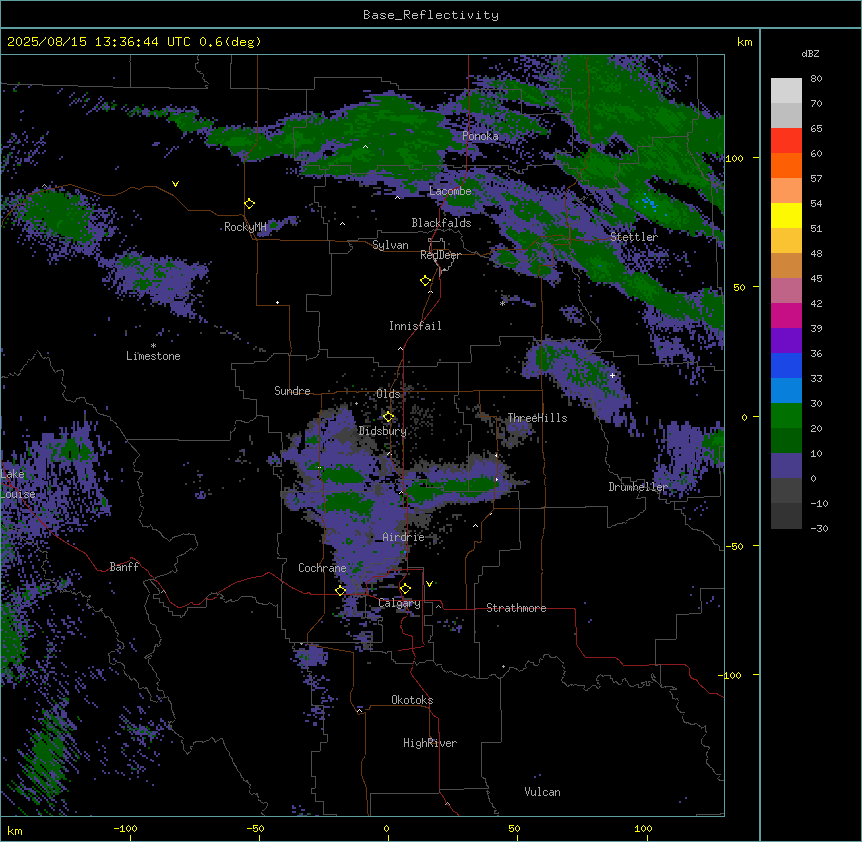Click the HighRiver label

point(430,743)
